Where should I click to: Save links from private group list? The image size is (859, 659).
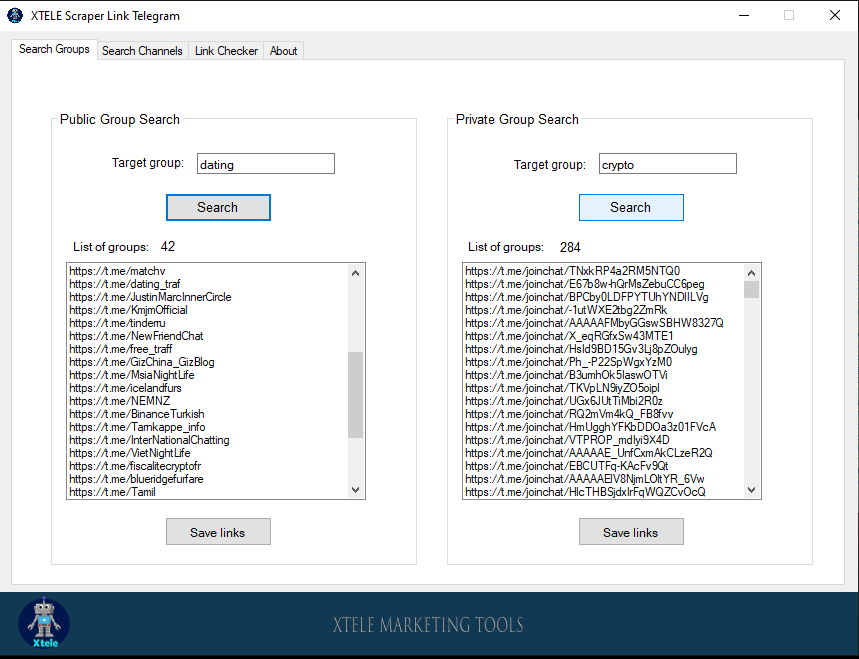[631, 532]
